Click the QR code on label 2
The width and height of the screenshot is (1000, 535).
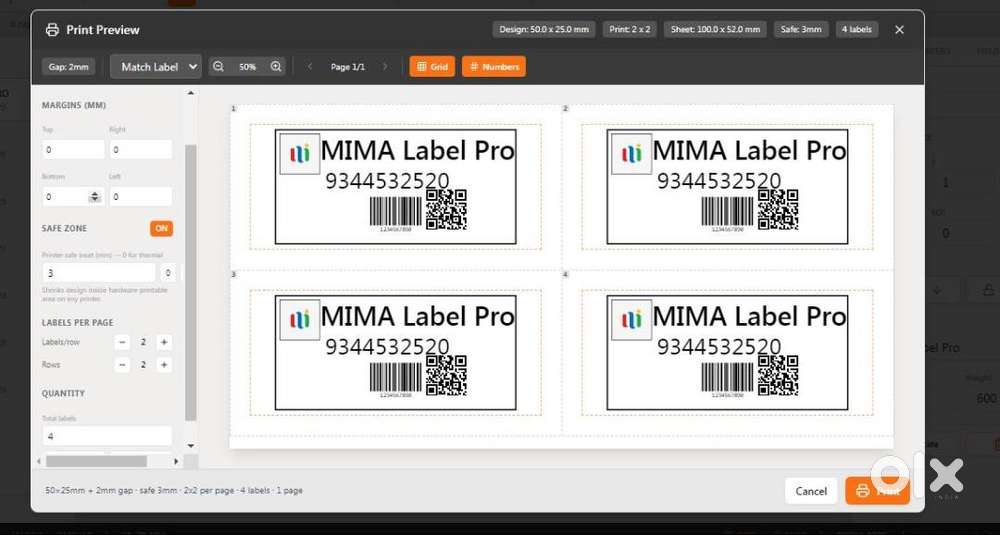778,209
